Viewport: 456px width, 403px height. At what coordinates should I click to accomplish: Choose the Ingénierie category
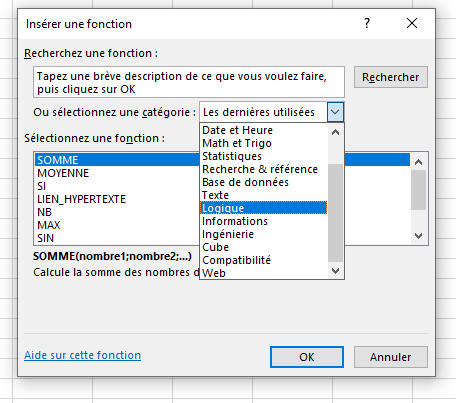click(263, 234)
